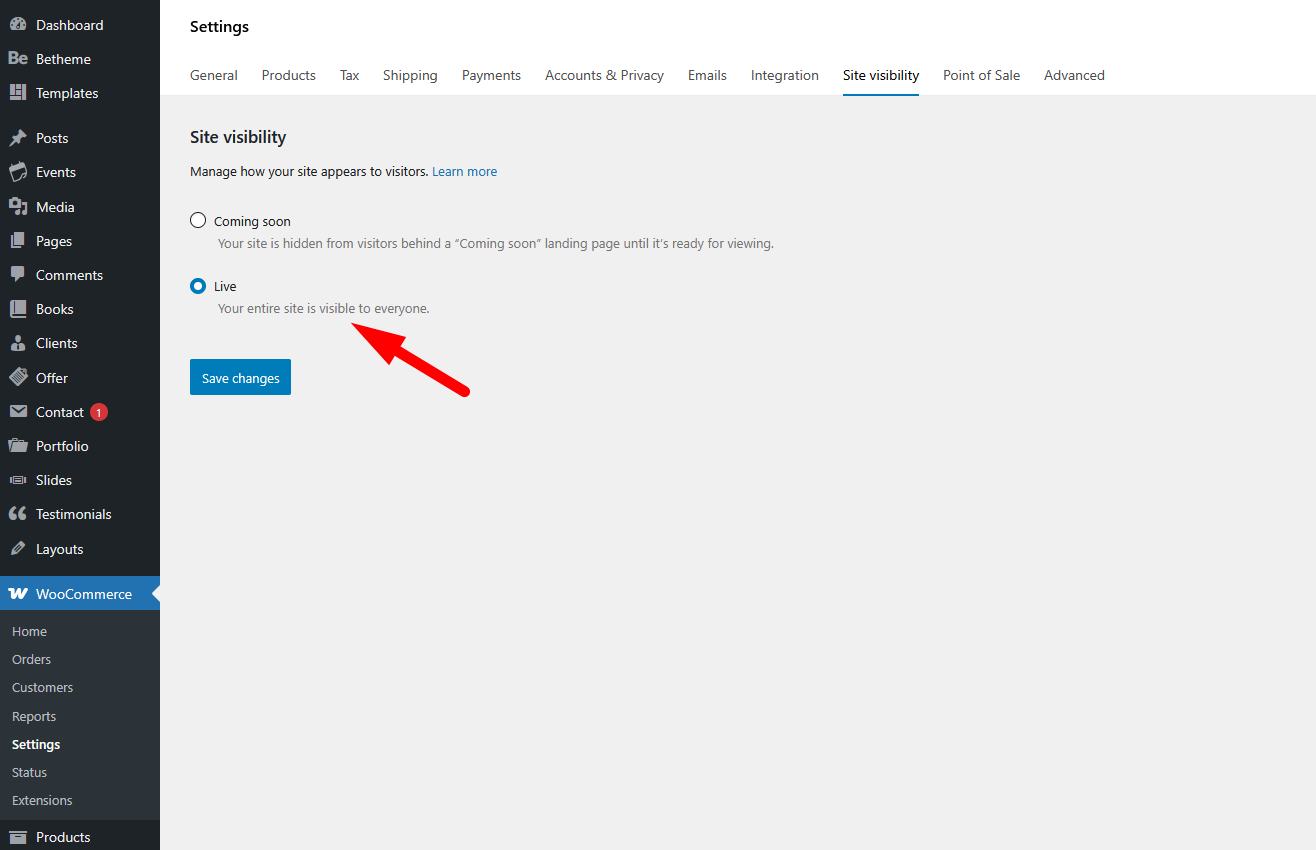The width and height of the screenshot is (1316, 850).
Task: Click the WooCommerce logo icon in sidebar
Action: tap(18, 594)
